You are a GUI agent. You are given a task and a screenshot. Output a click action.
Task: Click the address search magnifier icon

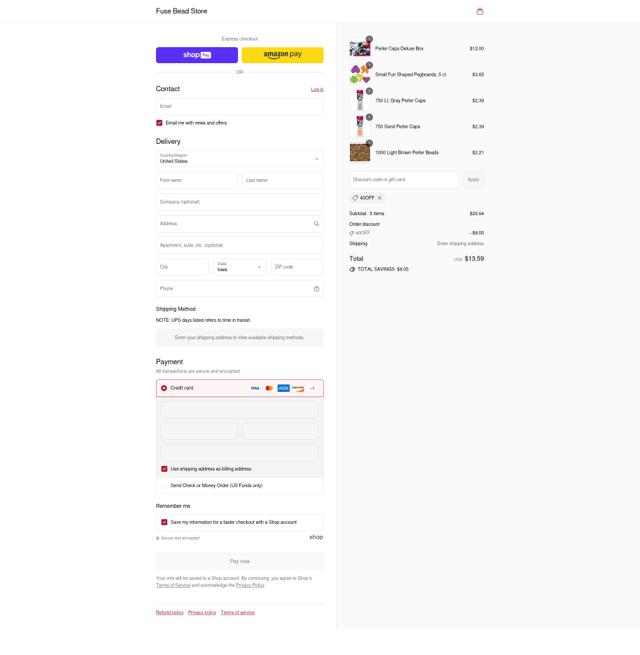tap(316, 224)
